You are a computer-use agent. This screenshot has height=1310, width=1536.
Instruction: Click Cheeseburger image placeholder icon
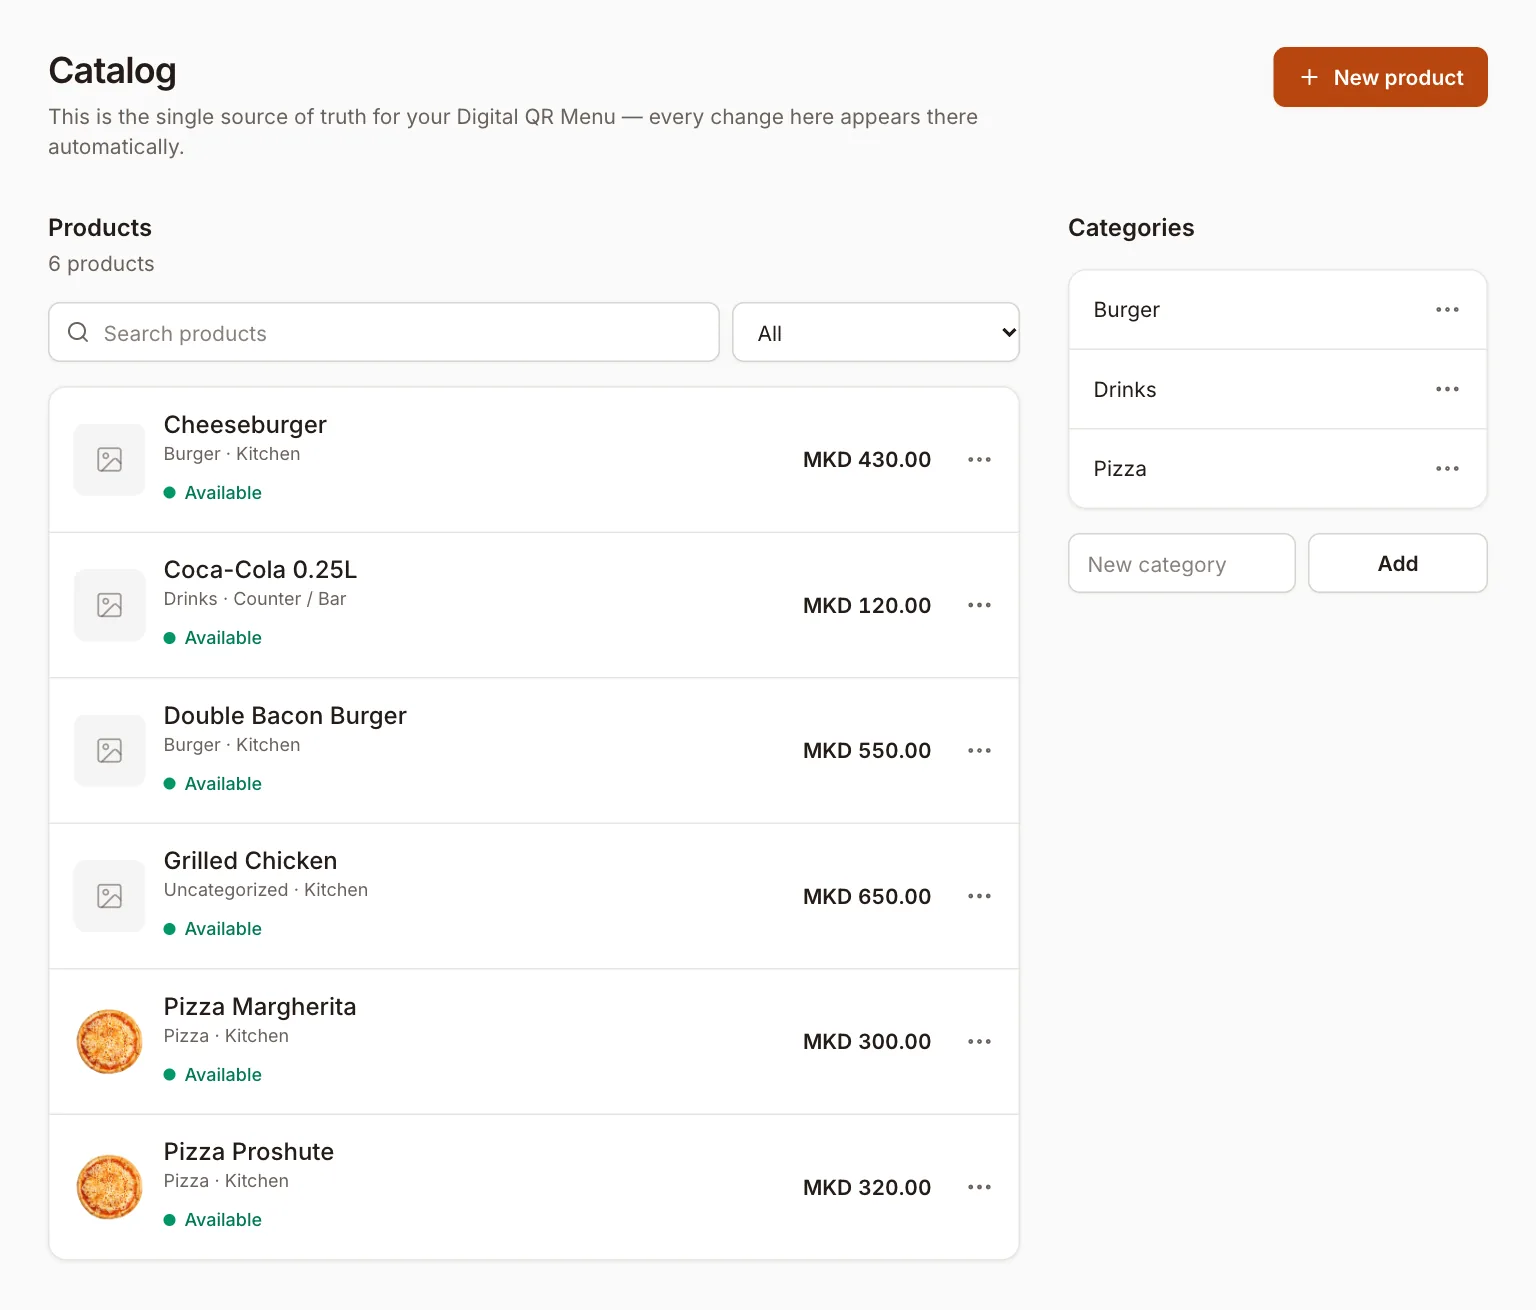(110, 460)
